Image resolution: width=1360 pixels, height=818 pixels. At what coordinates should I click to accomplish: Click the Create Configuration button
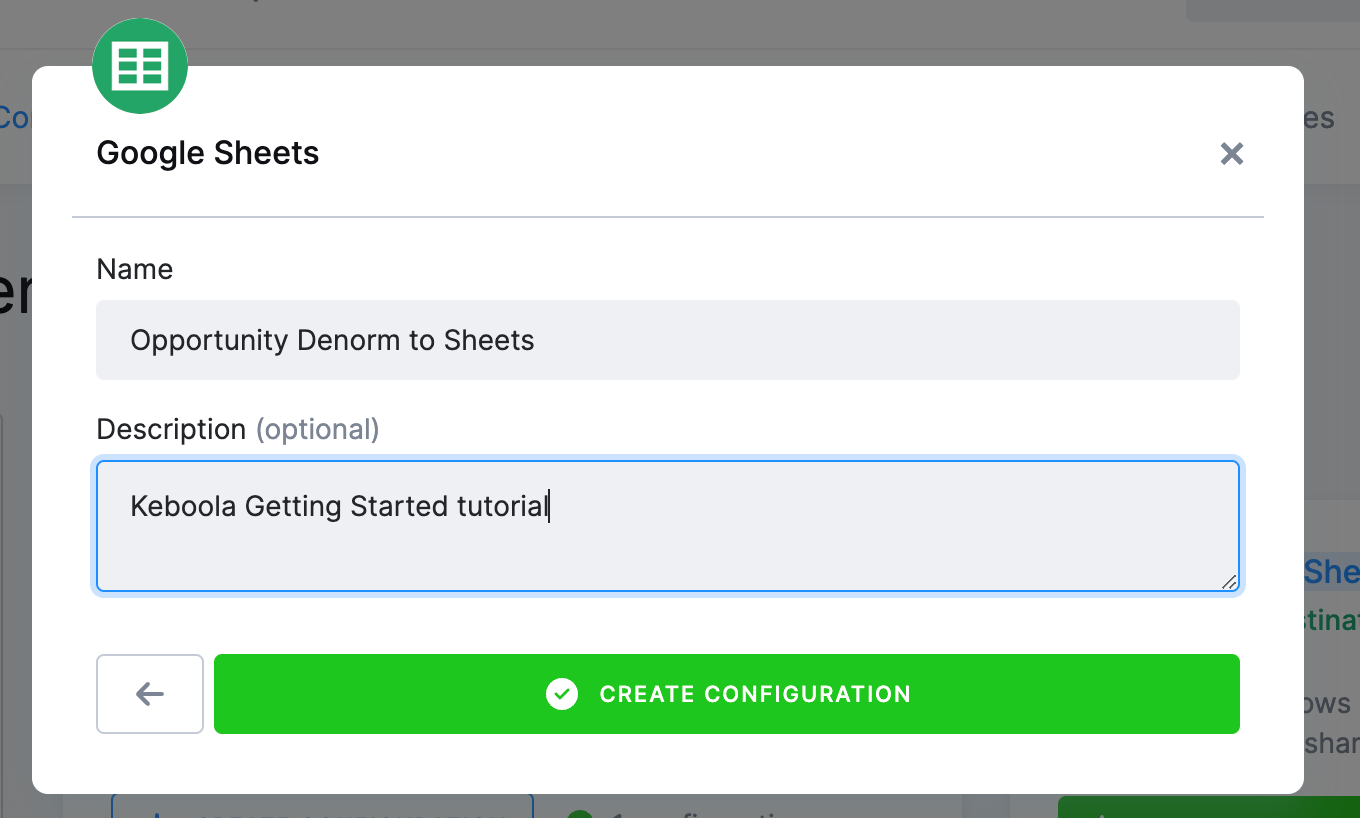tap(727, 694)
